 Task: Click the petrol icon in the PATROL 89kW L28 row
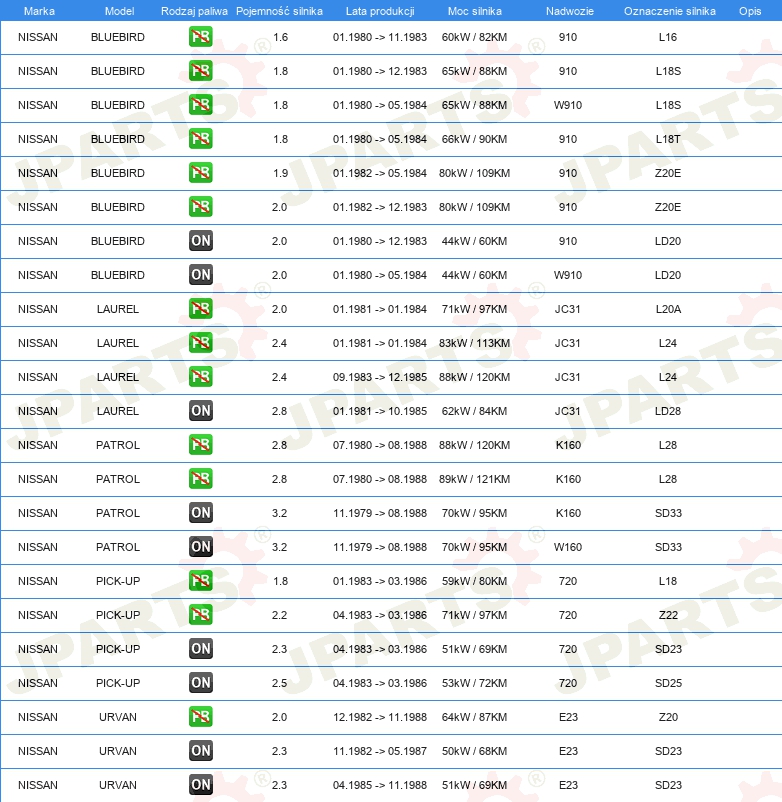pyautogui.click(x=200, y=479)
